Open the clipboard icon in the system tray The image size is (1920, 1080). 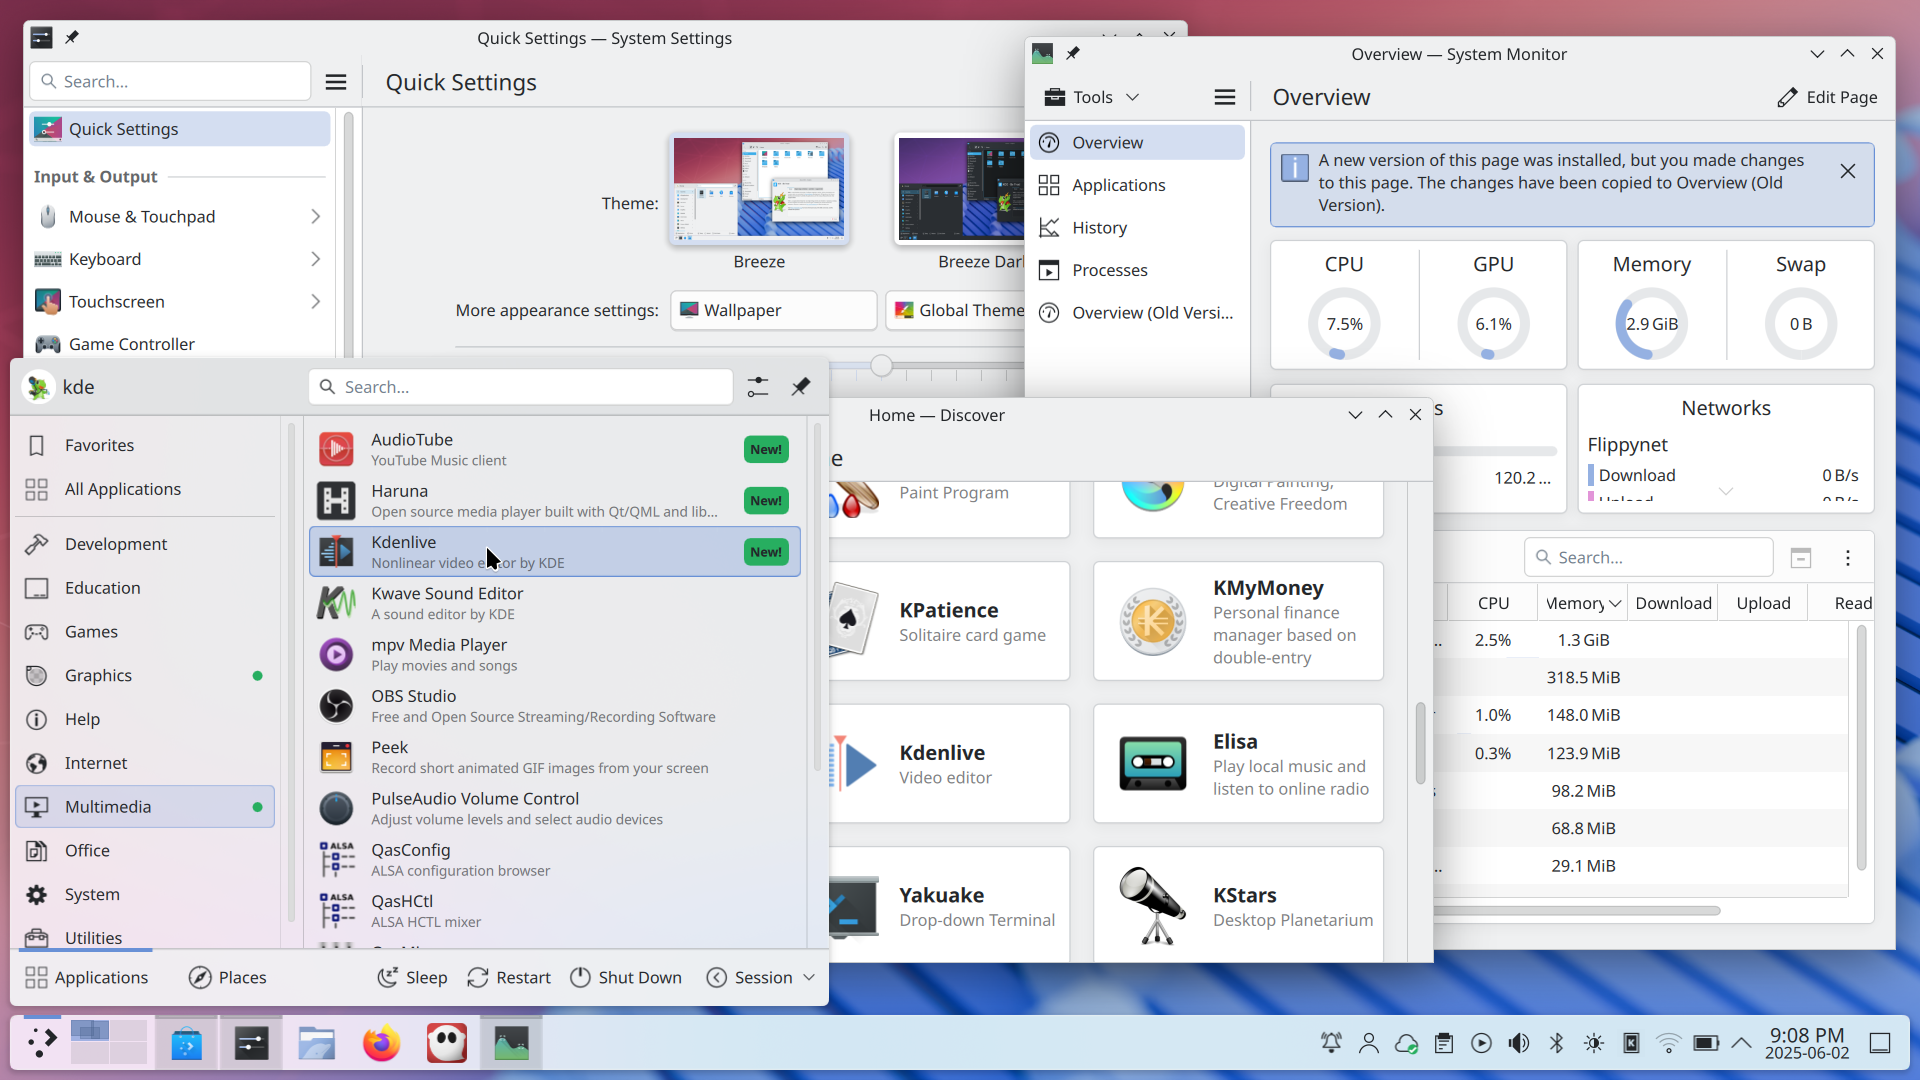point(1443,1042)
